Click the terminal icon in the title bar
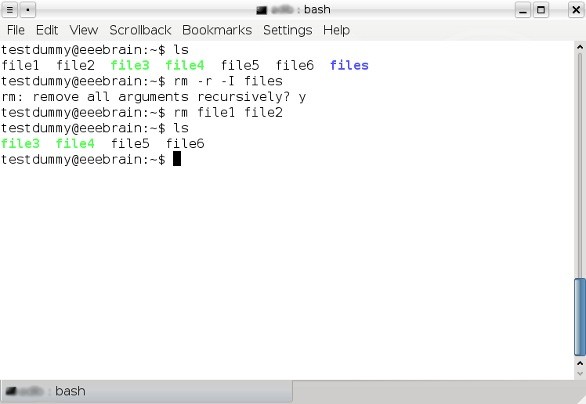Image resolution: width=586 pixels, height=404 pixels. 262,10
